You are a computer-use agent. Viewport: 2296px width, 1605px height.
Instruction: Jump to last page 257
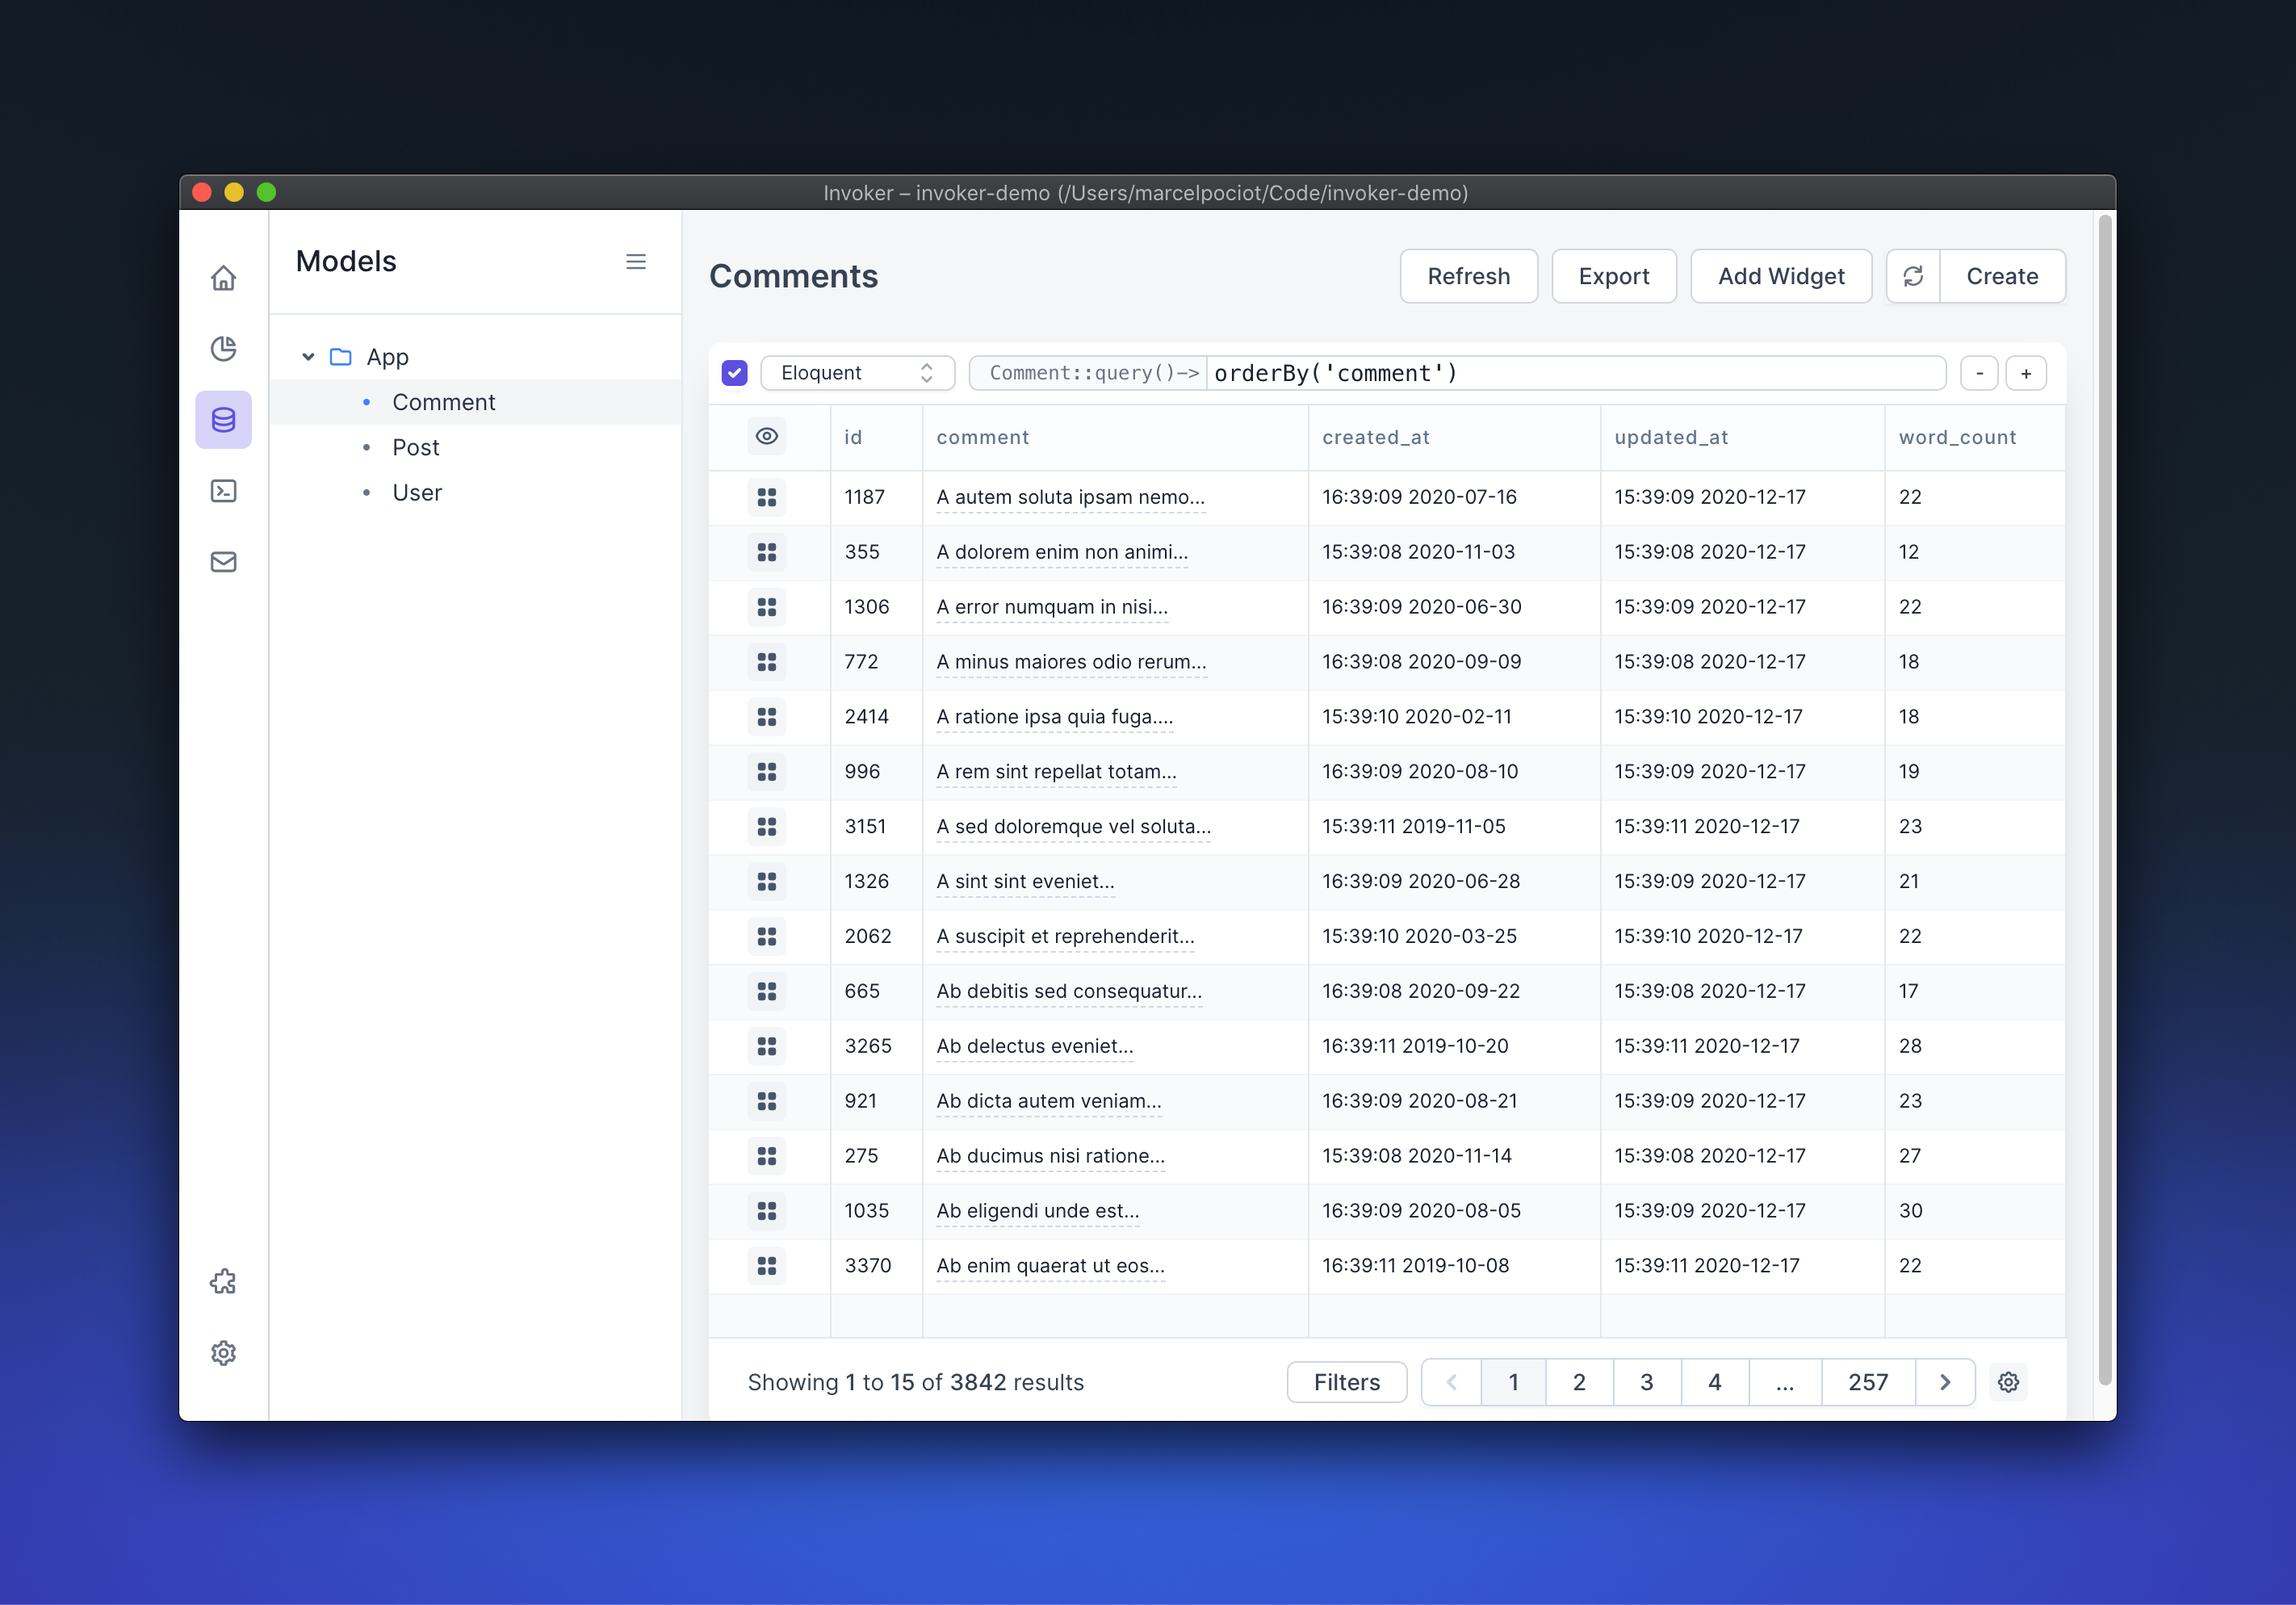(1868, 1382)
